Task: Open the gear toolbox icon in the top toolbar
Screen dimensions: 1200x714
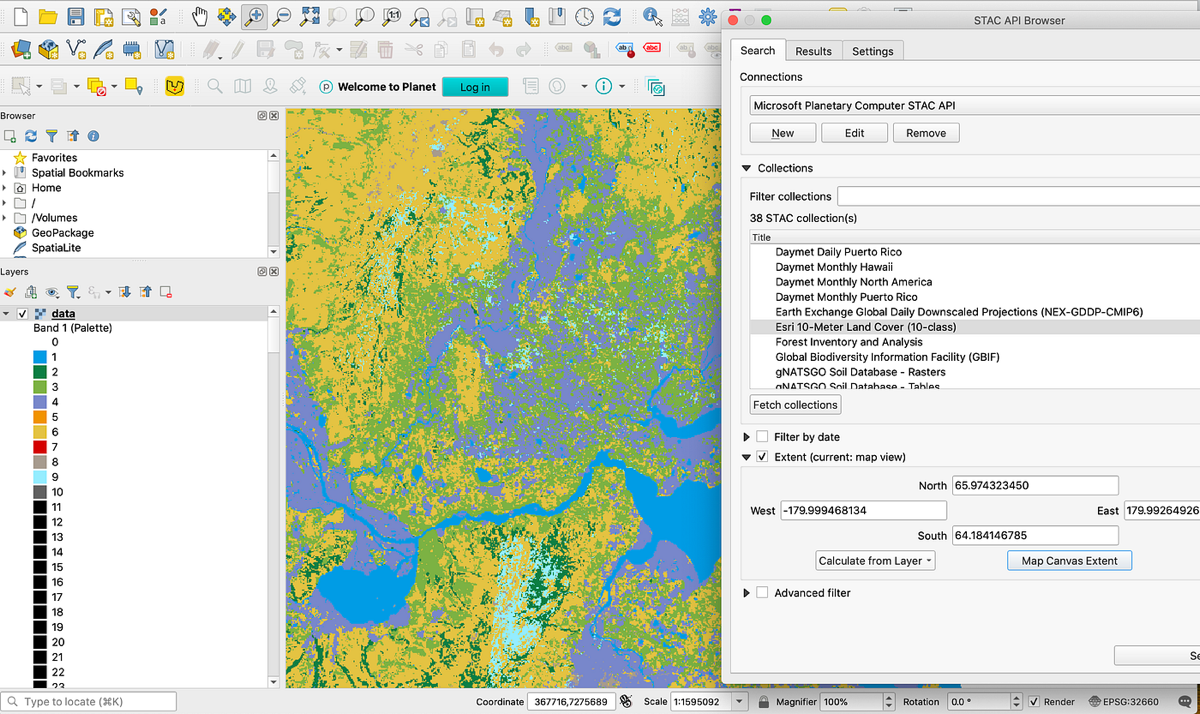Action: (x=708, y=17)
